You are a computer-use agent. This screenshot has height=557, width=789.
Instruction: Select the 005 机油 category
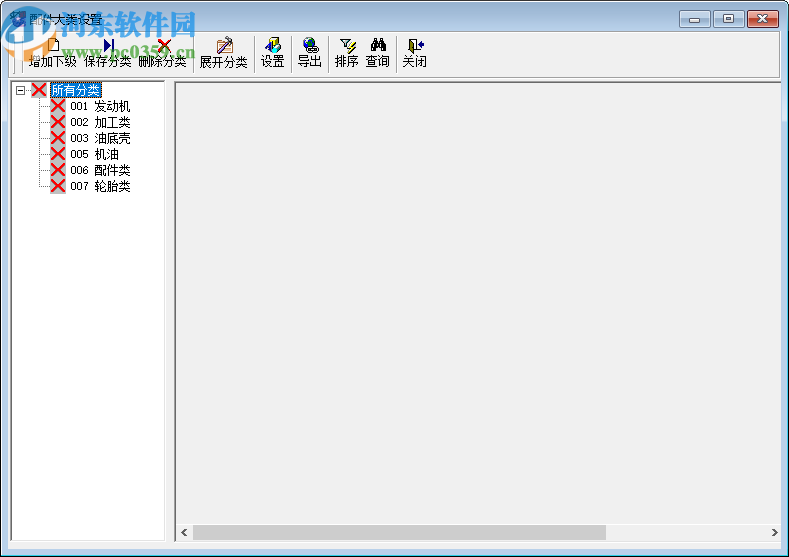point(94,154)
